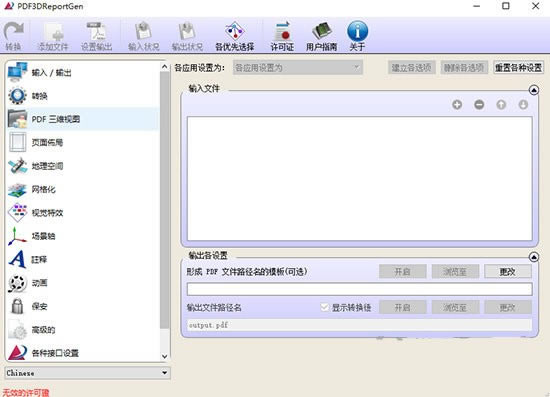Select 输入 / 输出 in the sidebar
This screenshot has width=550, height=397.
pos(83,73)
